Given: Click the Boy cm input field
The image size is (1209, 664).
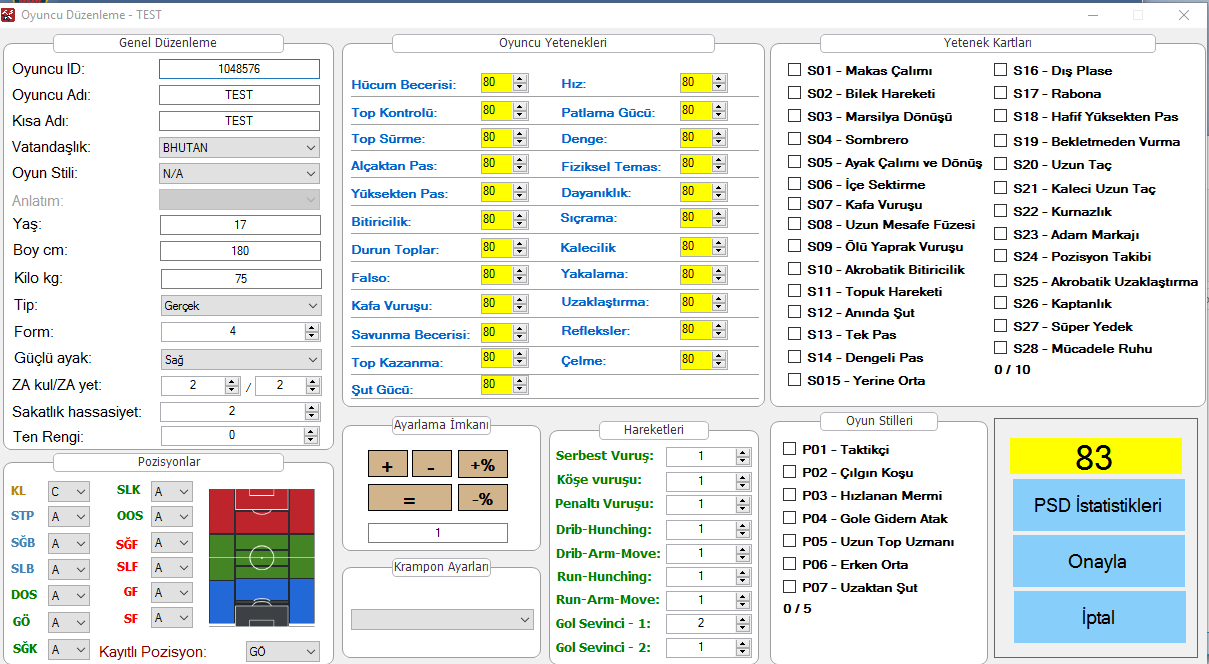Looking at the screenshot, I should pos(240,251).
